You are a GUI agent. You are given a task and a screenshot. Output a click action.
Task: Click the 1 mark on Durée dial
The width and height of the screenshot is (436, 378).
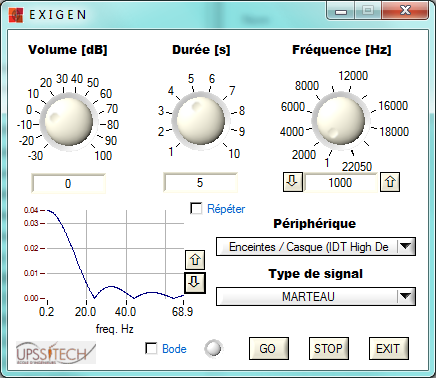171,152
